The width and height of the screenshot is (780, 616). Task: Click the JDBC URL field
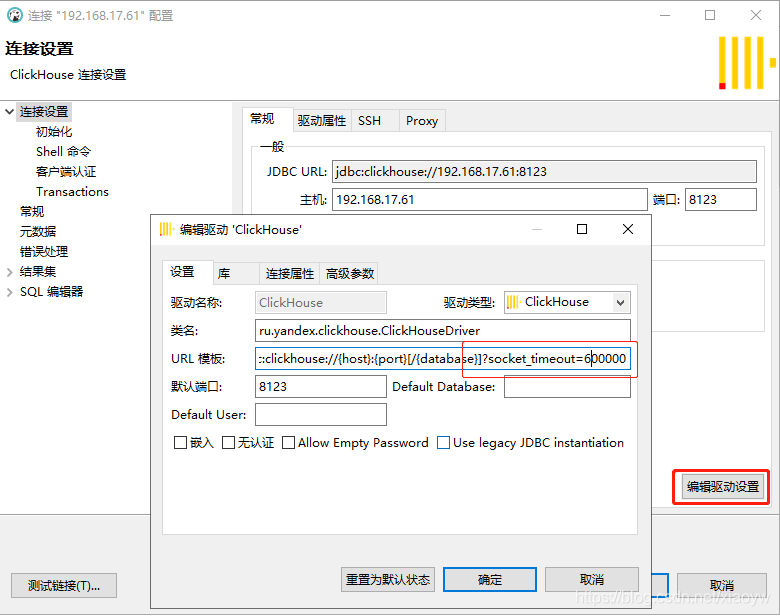[x=544, y=172]
